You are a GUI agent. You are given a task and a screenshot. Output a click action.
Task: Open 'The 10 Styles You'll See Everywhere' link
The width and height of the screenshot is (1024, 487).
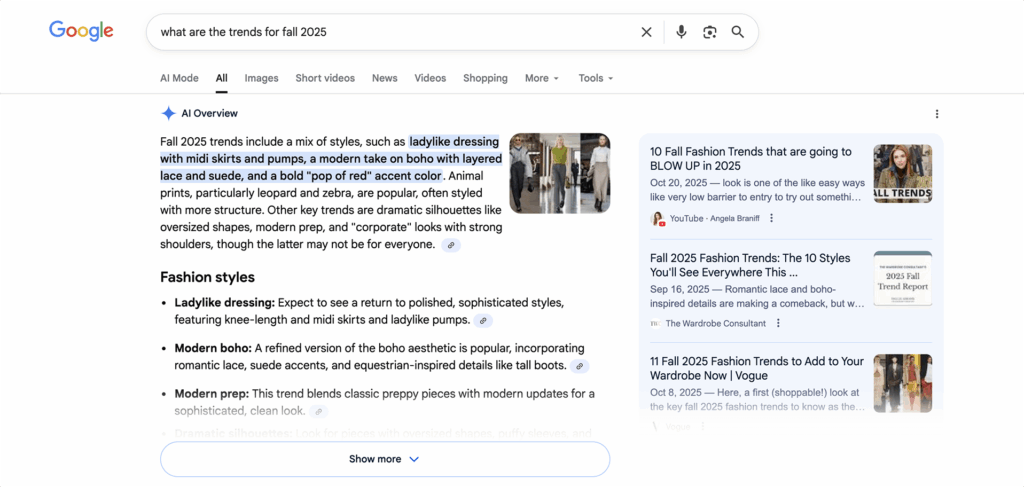click(751, 265)
